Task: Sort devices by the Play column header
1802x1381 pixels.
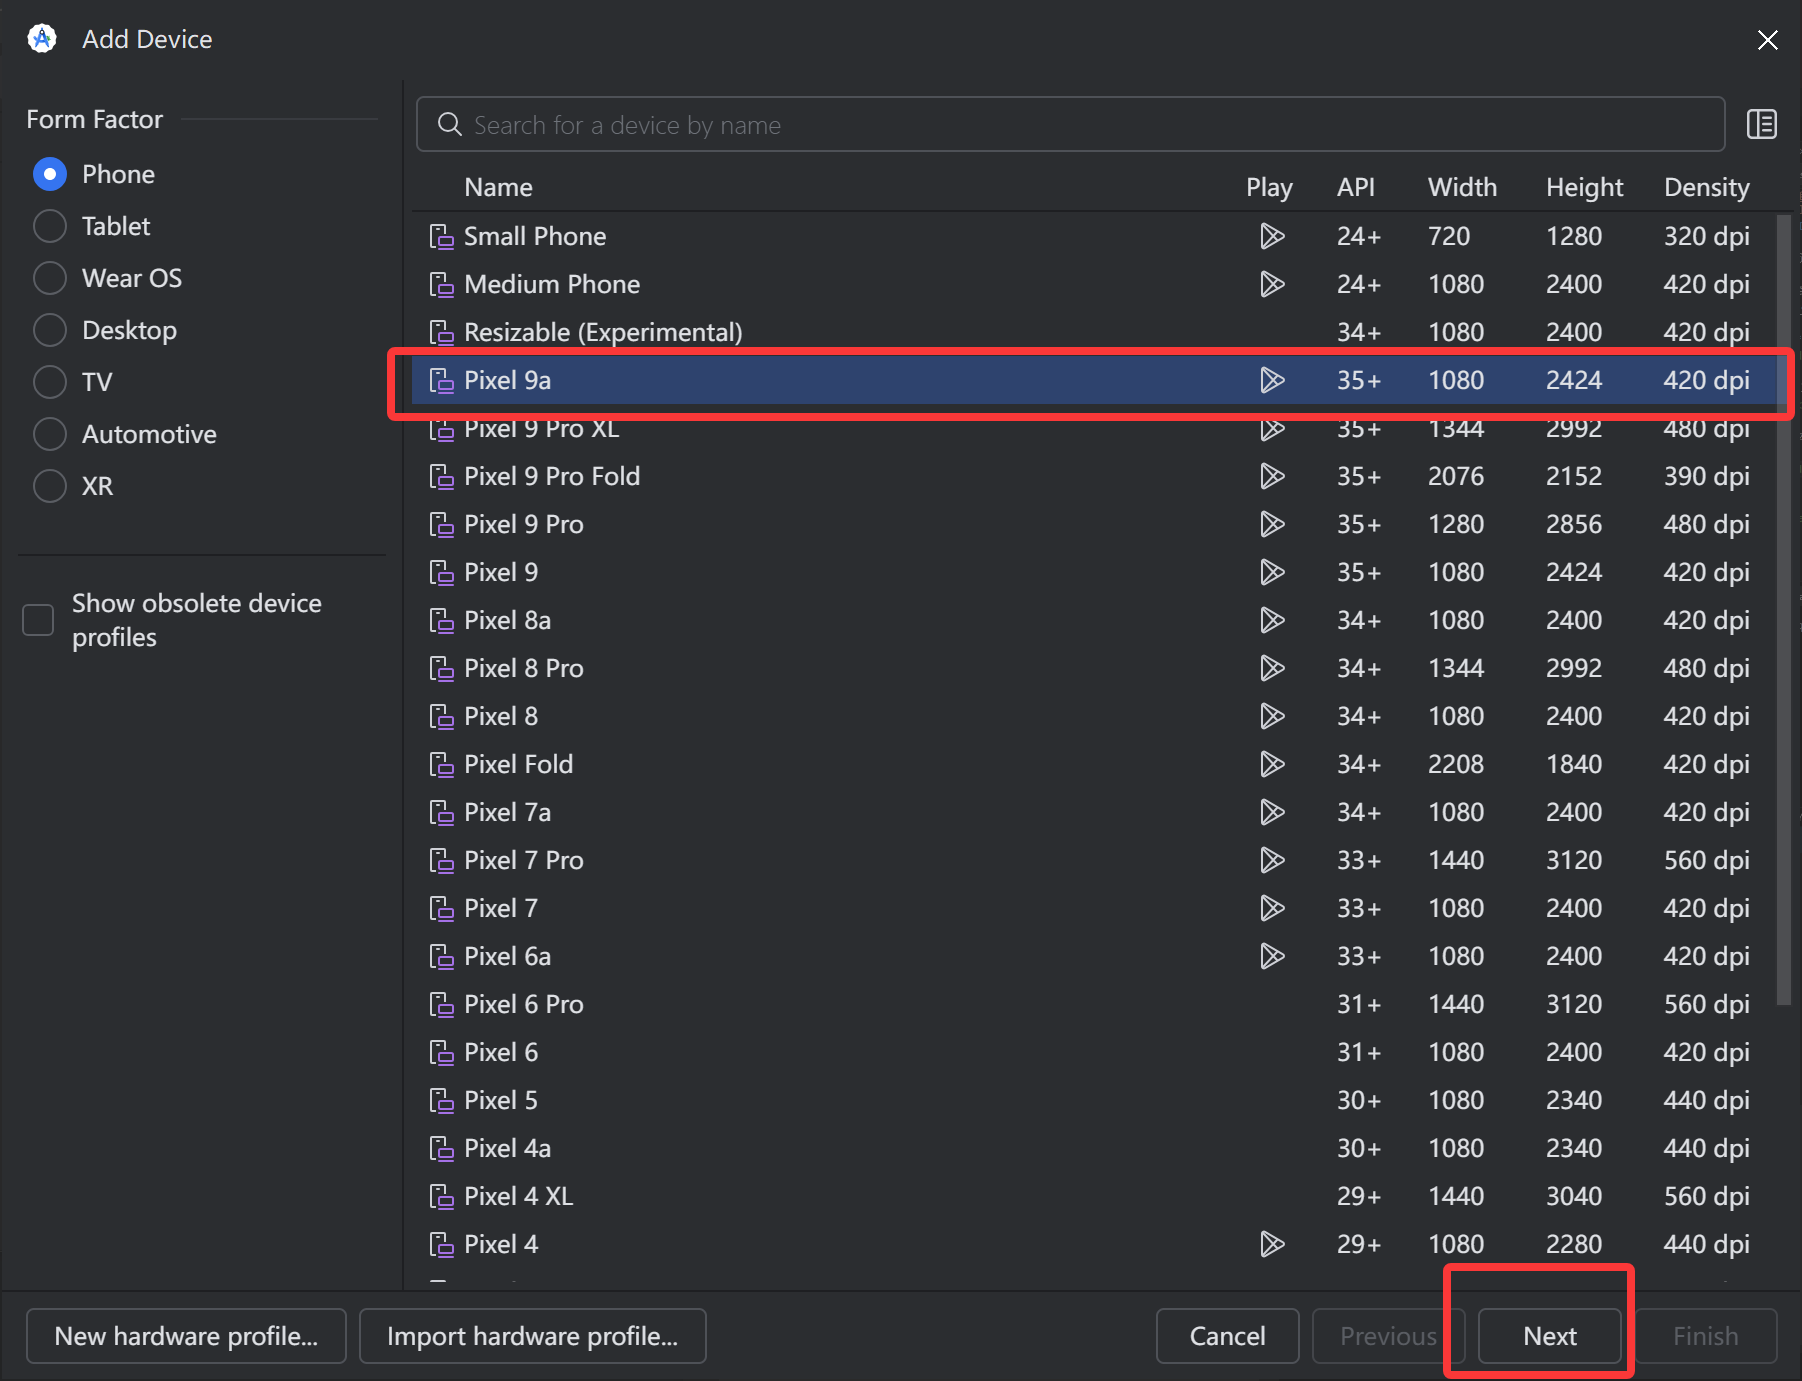Action: tap(1269, 187)
